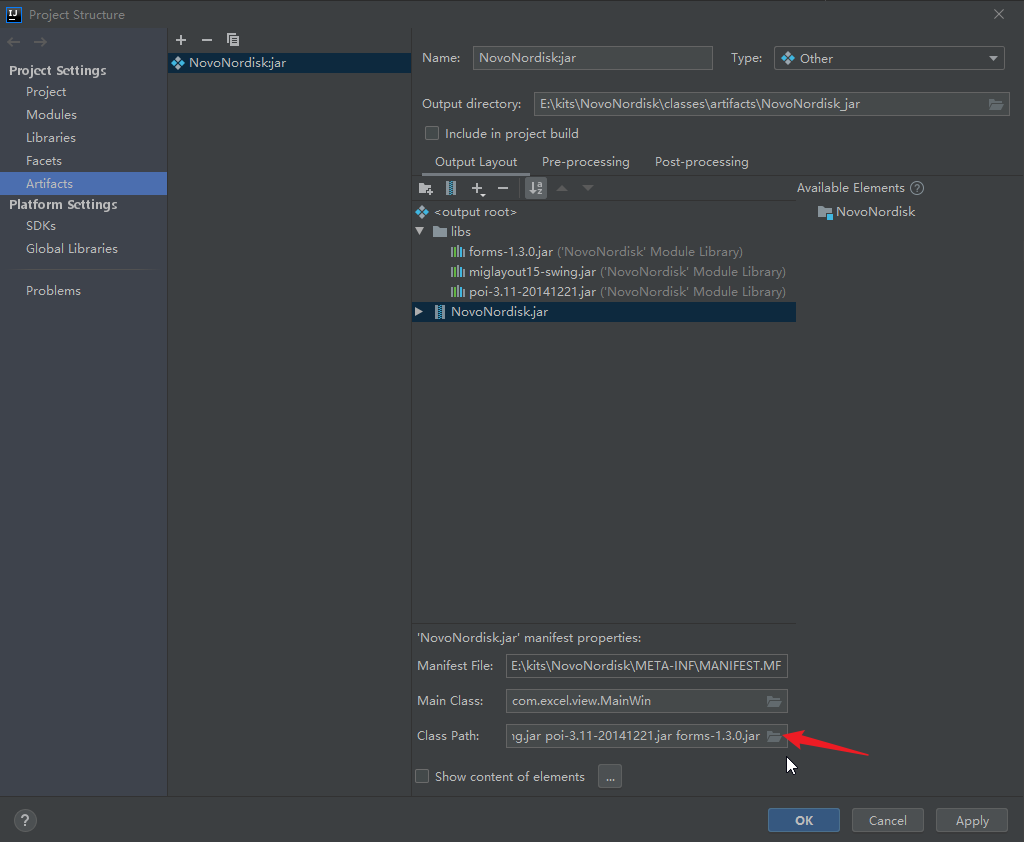Remove the selected output layout element
Viewport: 1024px width, 842px height.
[x=503, y=188]
